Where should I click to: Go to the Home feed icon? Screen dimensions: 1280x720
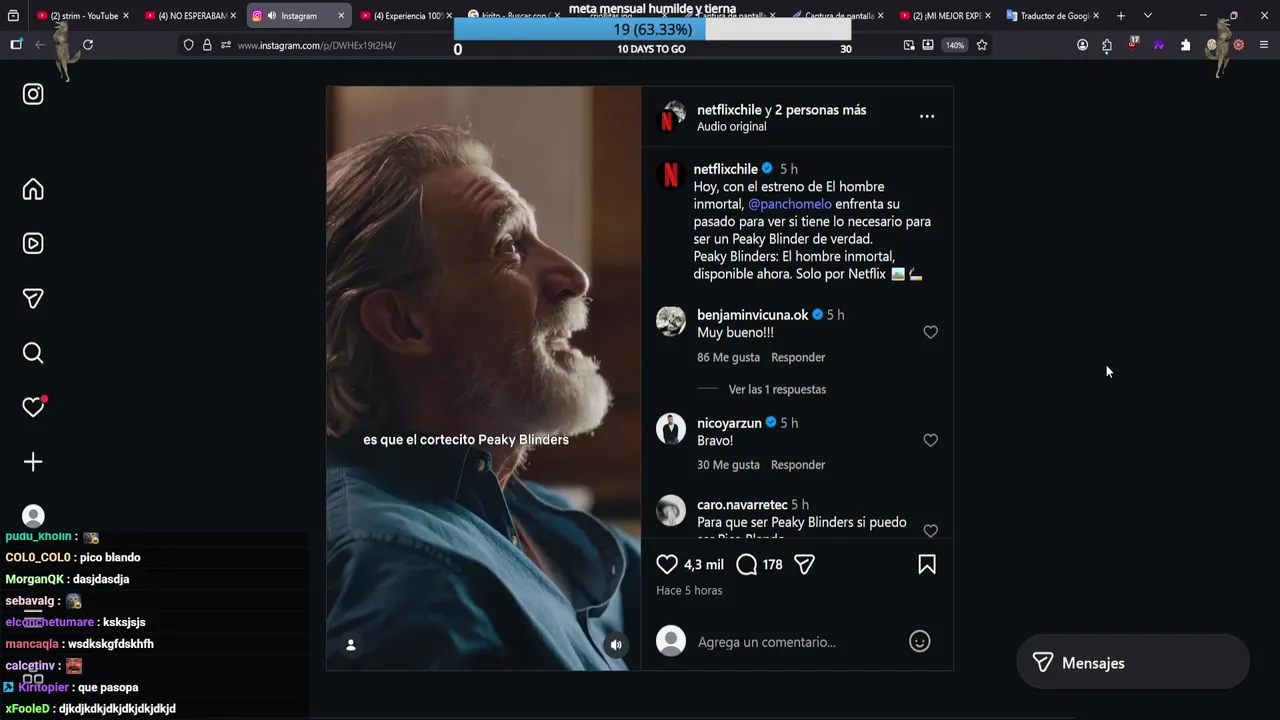33,190
